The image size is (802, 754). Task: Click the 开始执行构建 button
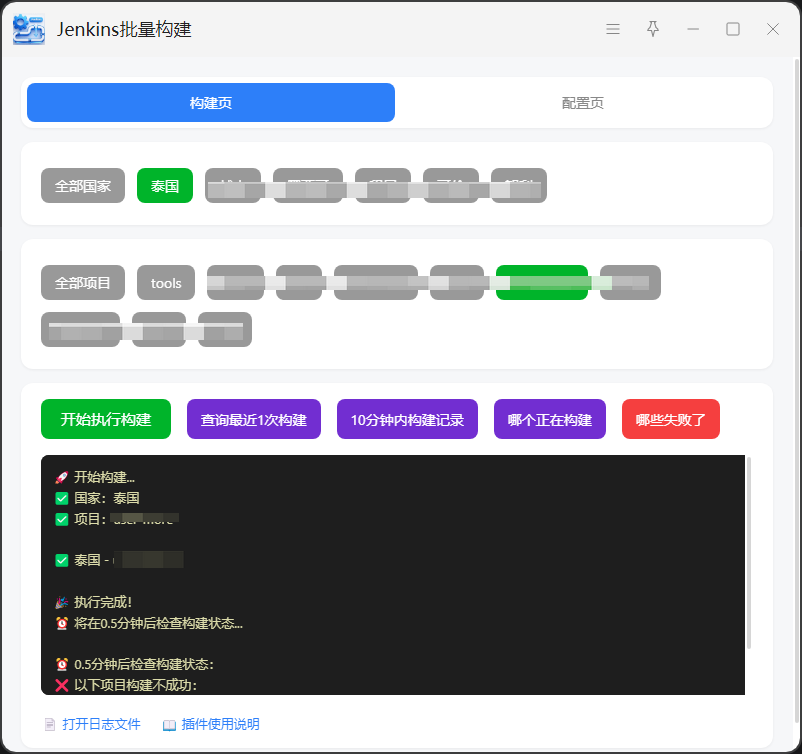click(106, 419)
